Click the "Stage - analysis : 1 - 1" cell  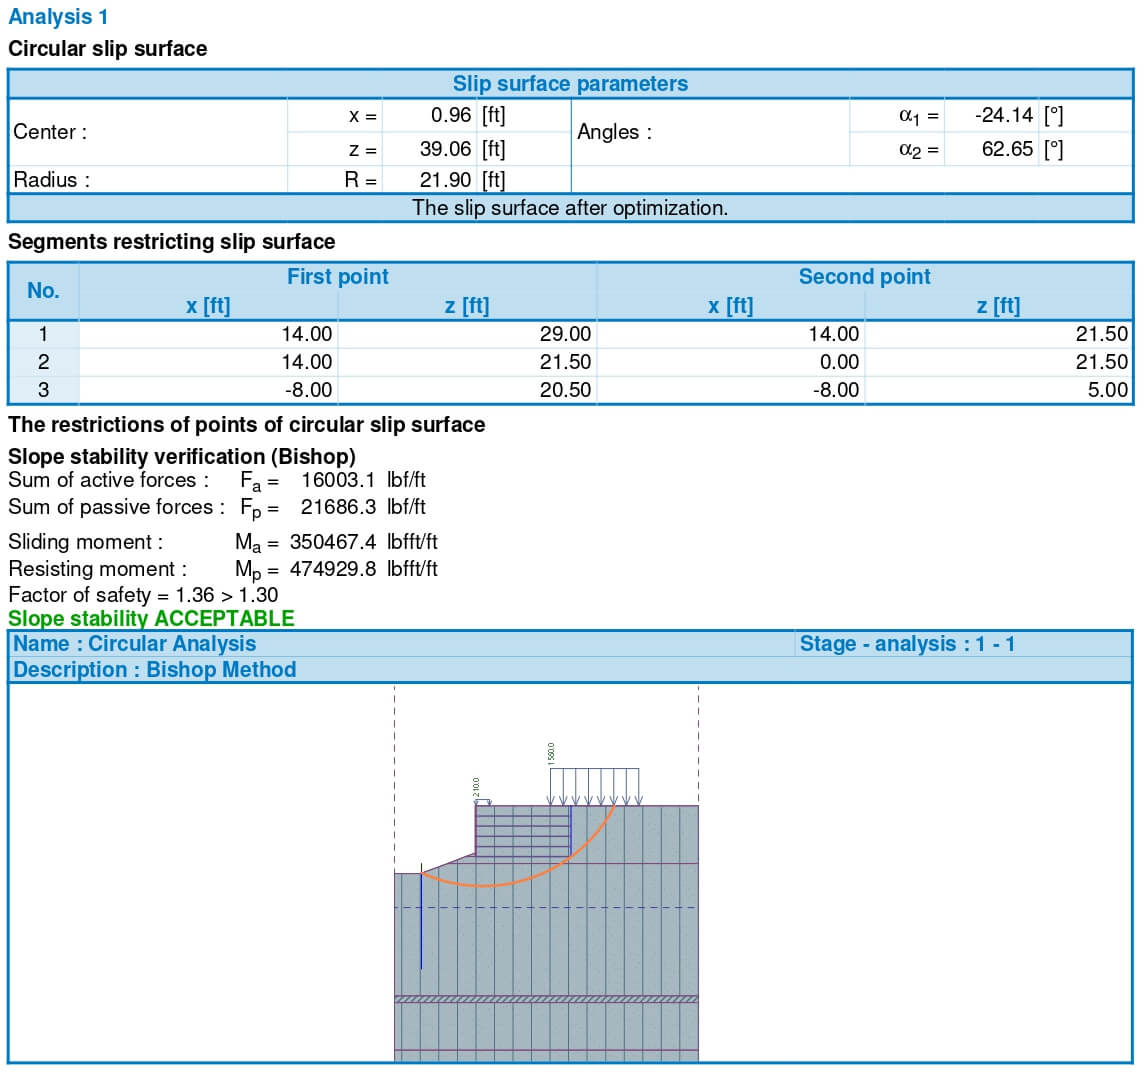(x=906, y=644)
